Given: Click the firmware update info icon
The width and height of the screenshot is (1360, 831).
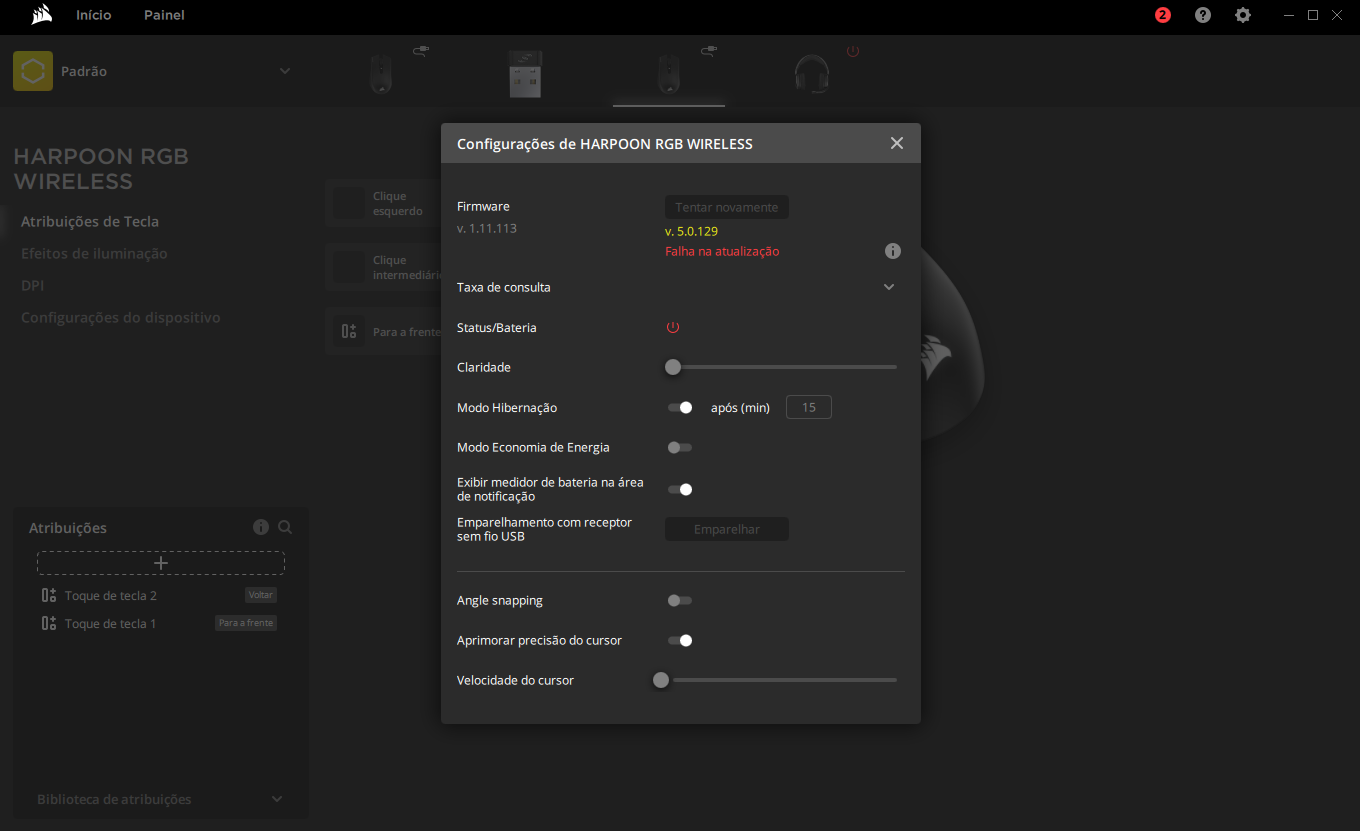Looking at the screenshot, I should coord(893,251).
